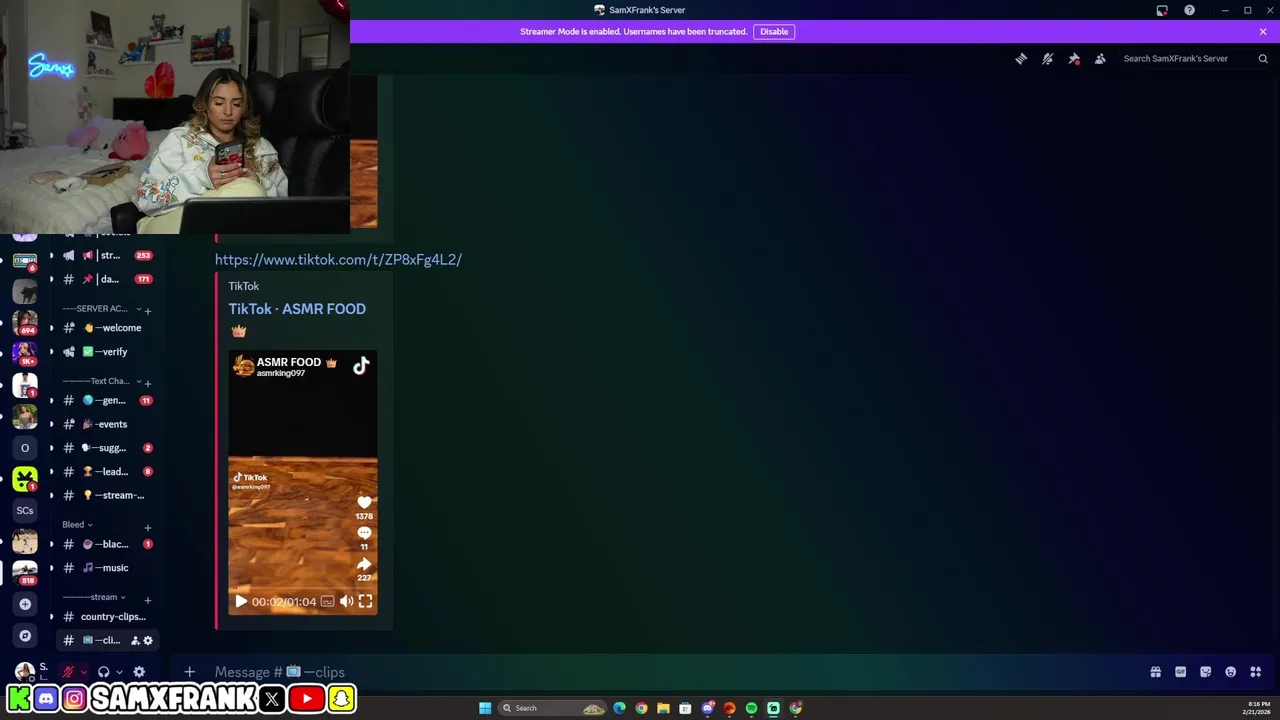Open the blac... channel

coord(105,544)
